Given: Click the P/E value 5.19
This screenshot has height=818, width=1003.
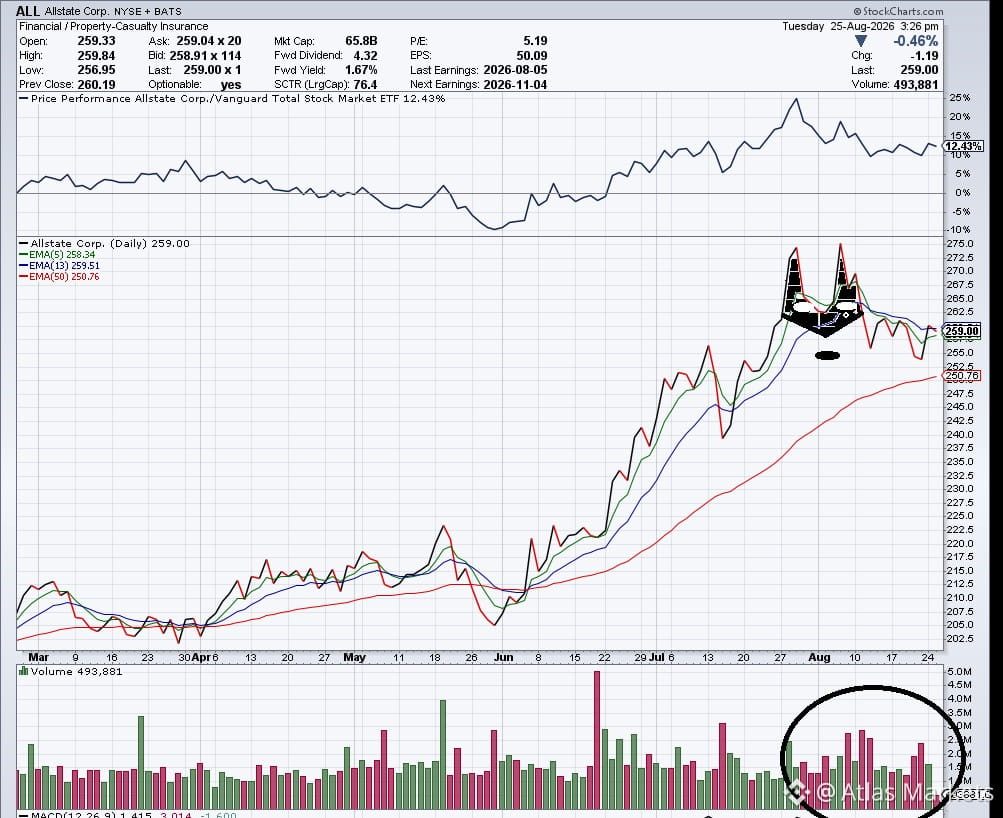Looking at the screenshot, I should coord(535,41).
